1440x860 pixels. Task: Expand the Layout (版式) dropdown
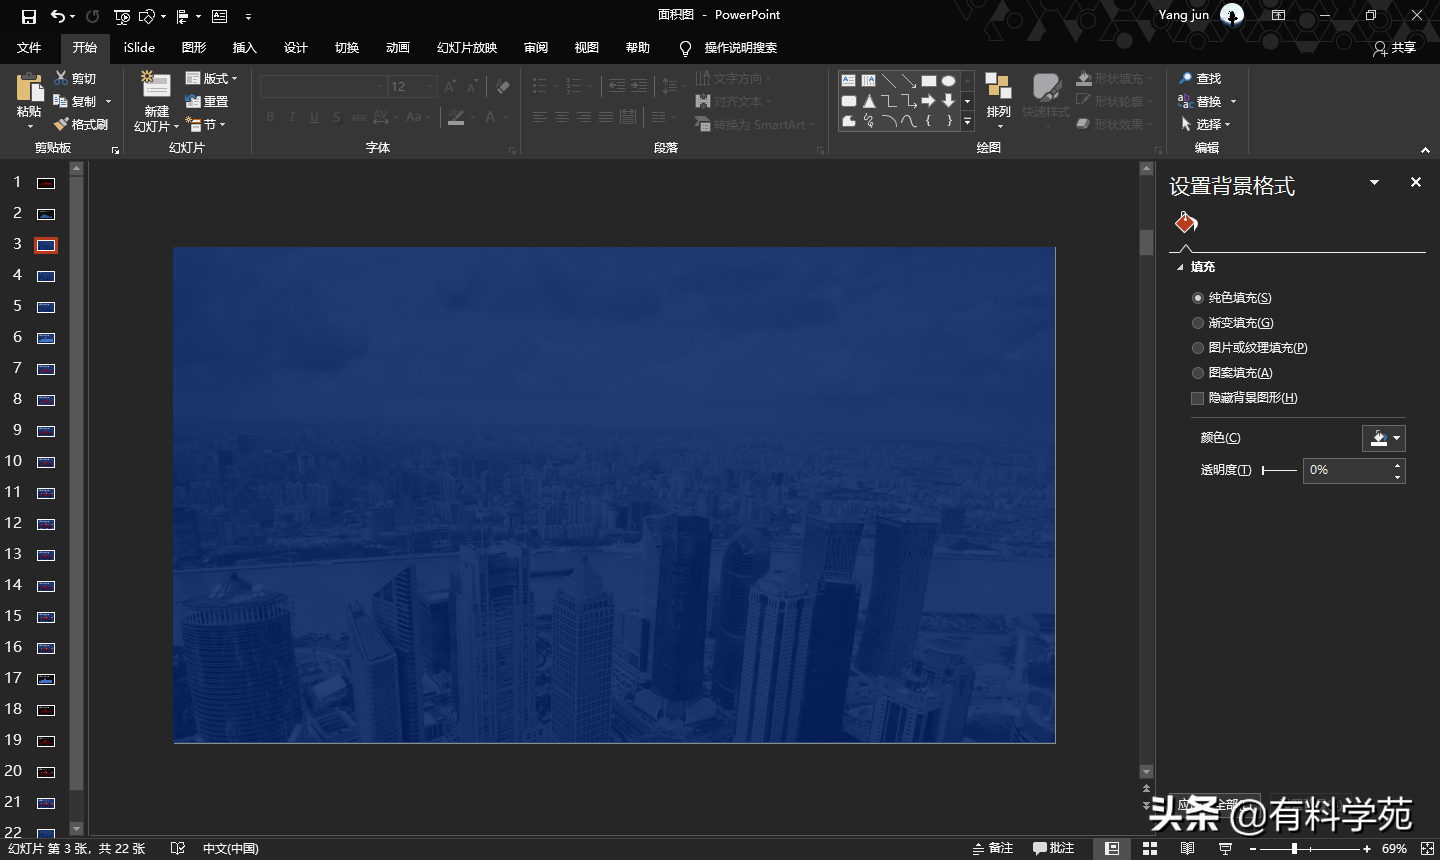tap(212, 79)
